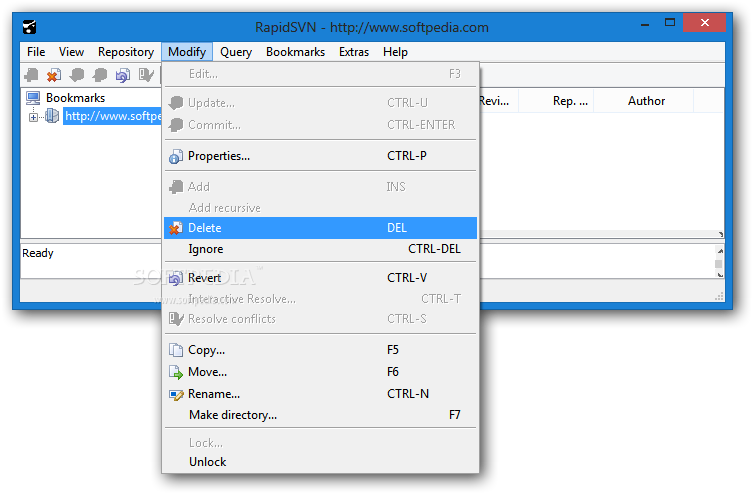
Task: Click the Revi... column header
Action: point(498,101)
